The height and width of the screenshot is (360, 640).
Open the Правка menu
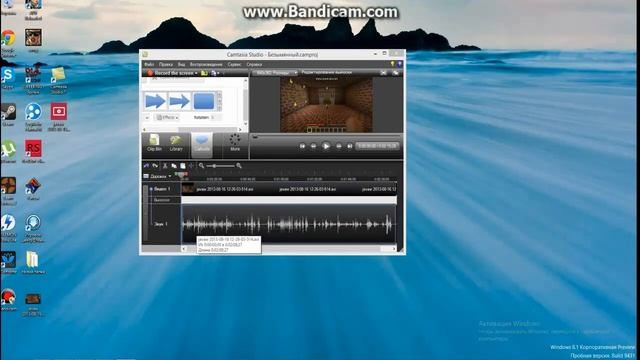166,64
